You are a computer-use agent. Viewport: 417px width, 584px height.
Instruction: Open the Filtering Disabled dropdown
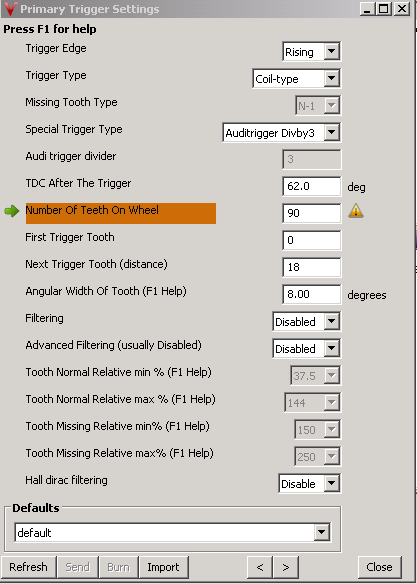coord(306,321)
